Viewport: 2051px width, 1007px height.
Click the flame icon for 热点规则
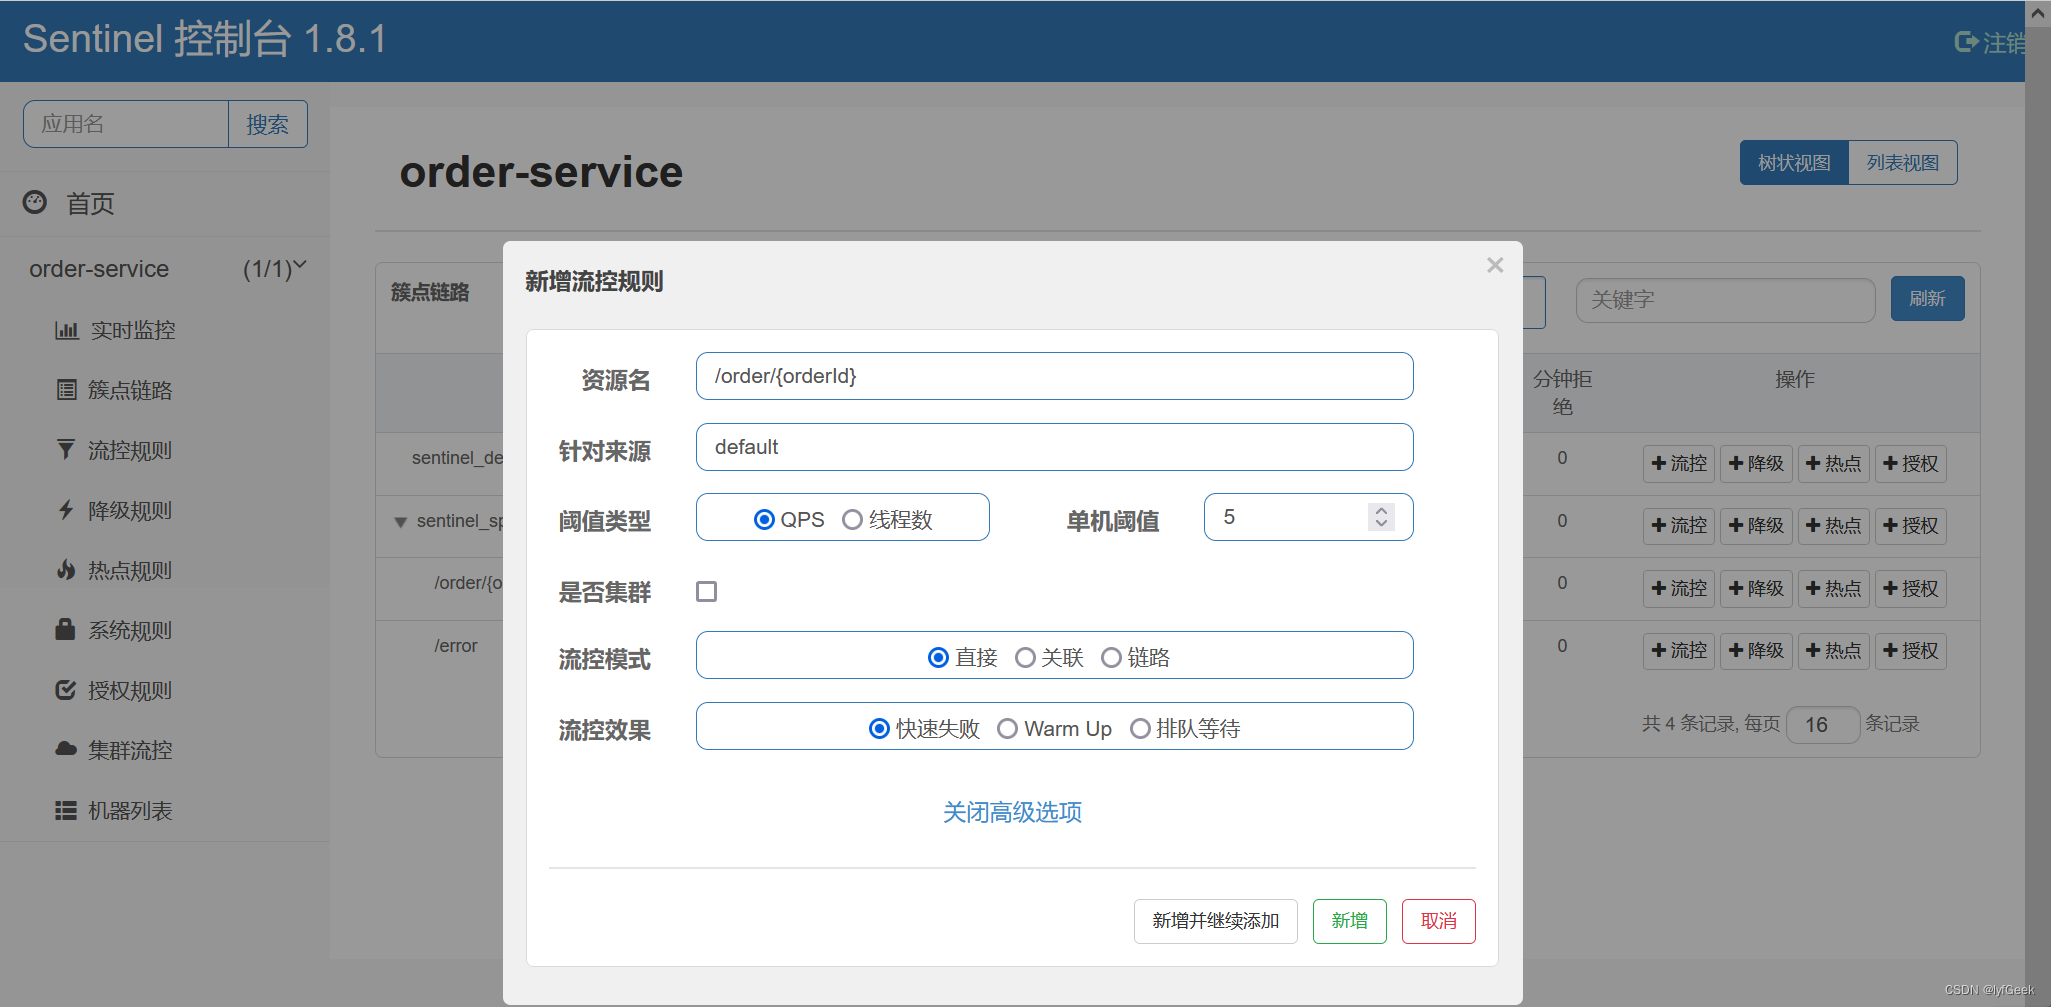point(66,570)
